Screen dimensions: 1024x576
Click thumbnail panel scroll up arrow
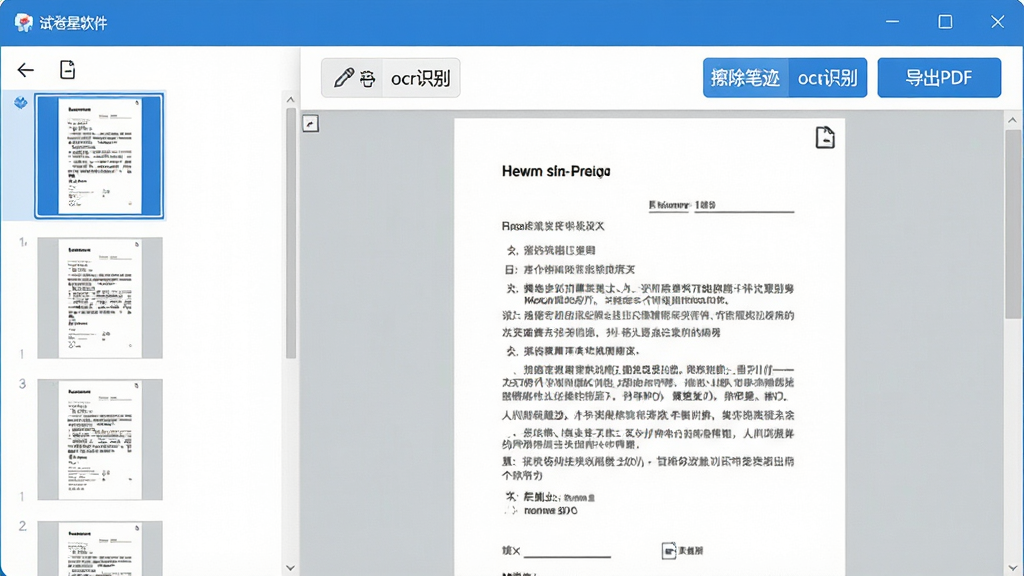291,100
